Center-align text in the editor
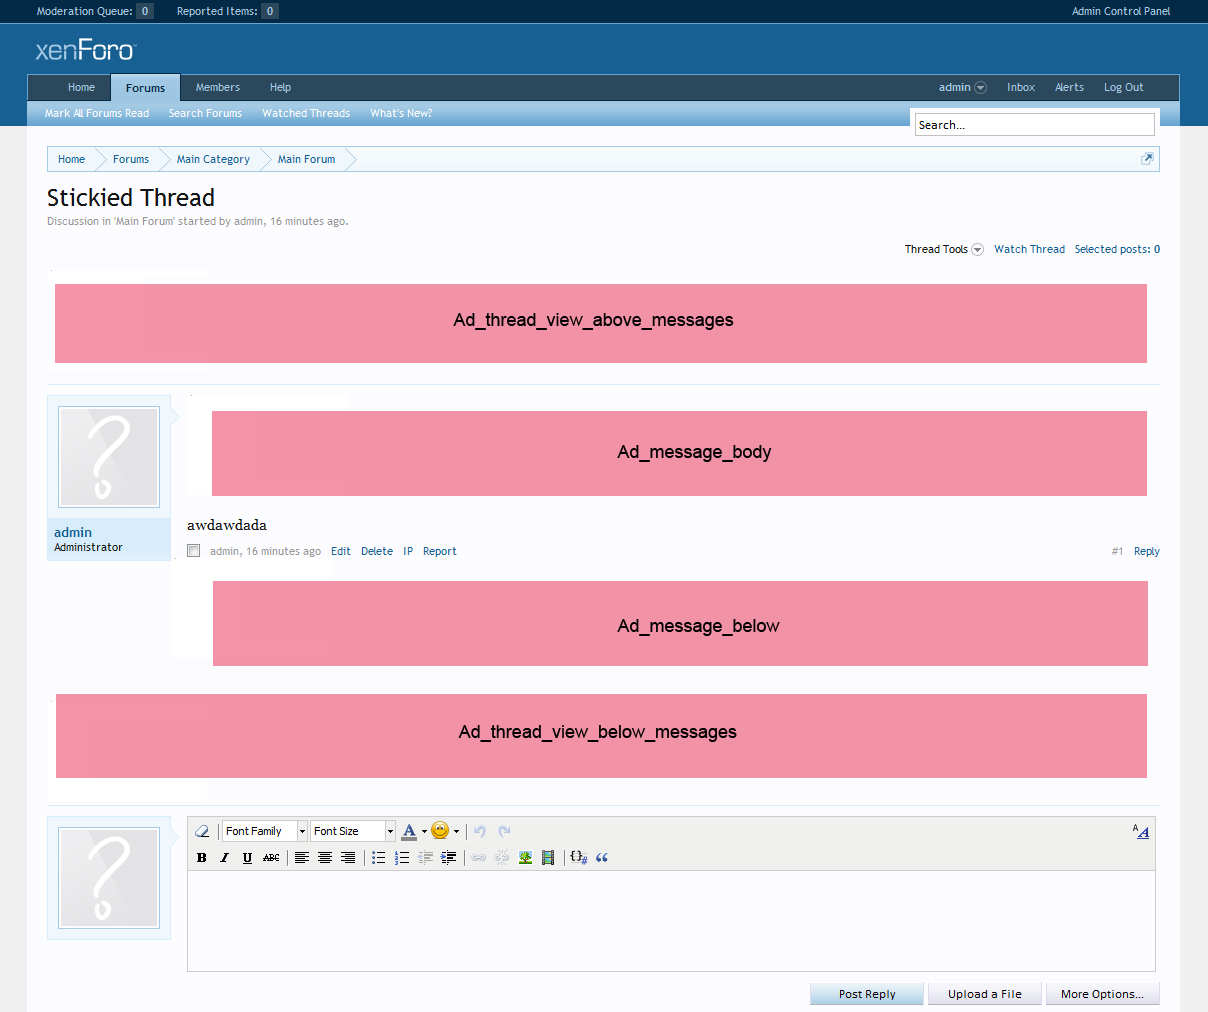The image size is (1208, 1012). click(325, 857)
